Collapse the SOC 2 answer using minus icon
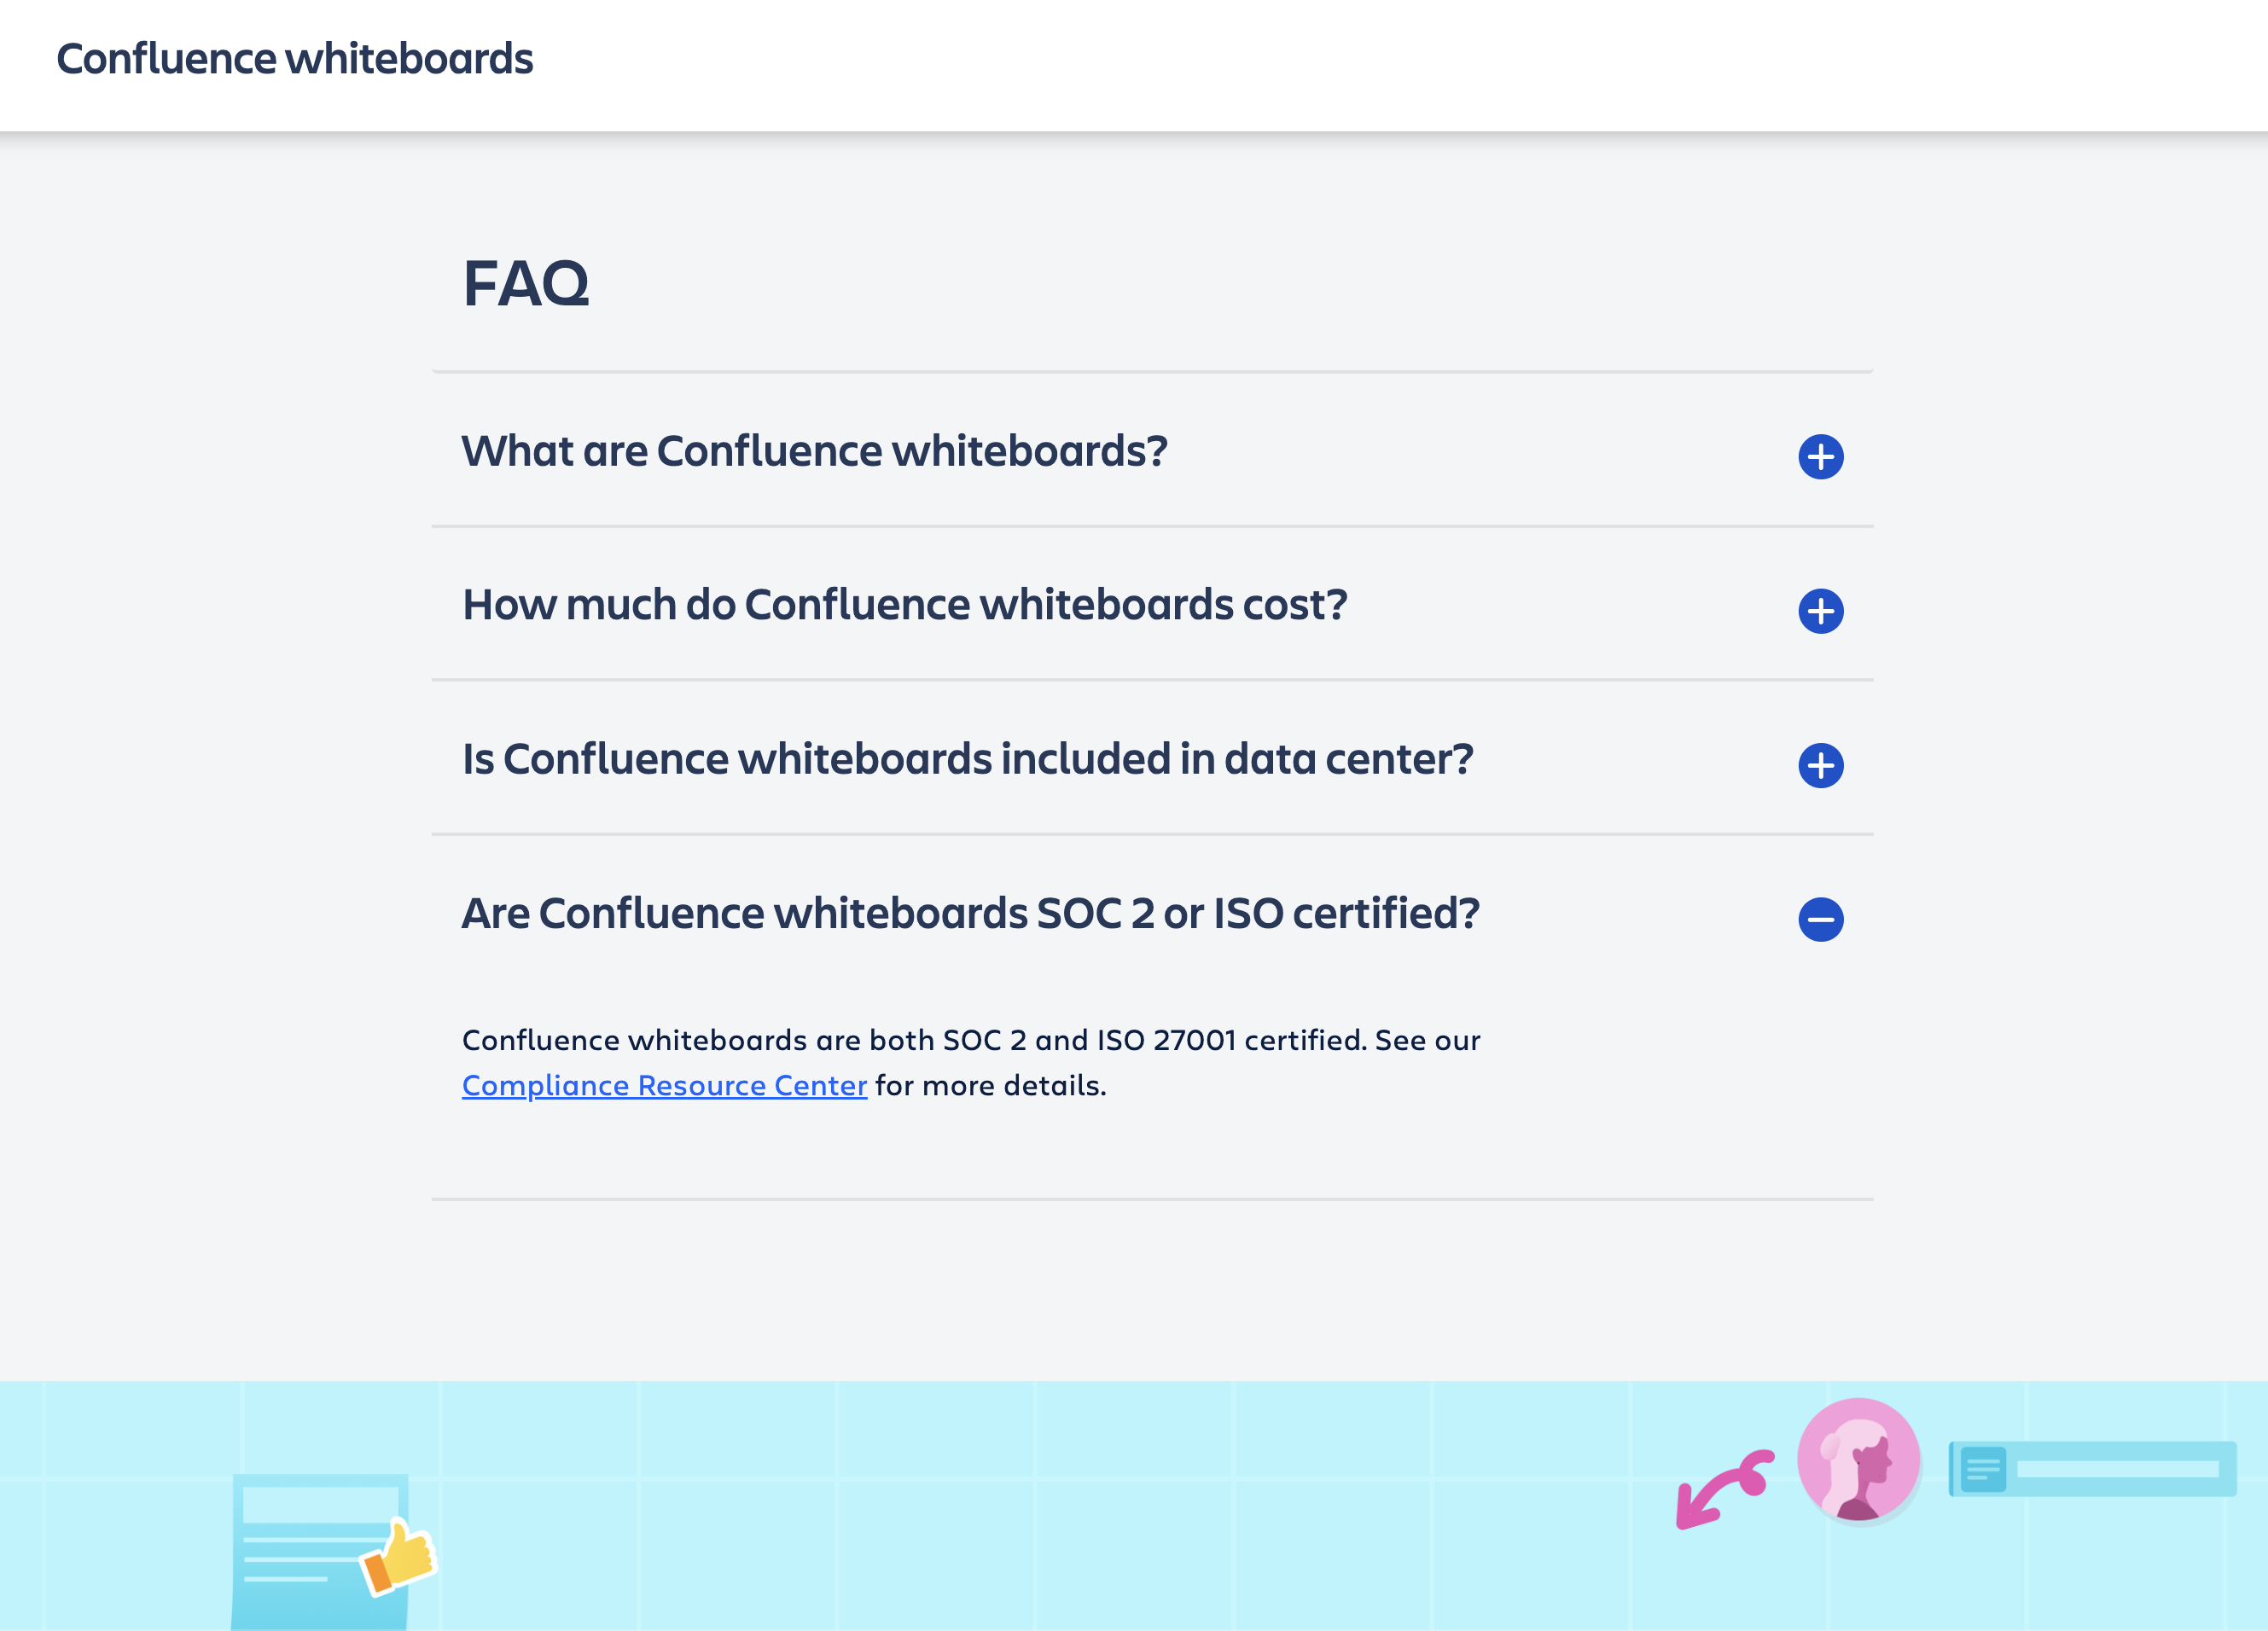Screen dimensions: 2268x1631 (1820, 919)
